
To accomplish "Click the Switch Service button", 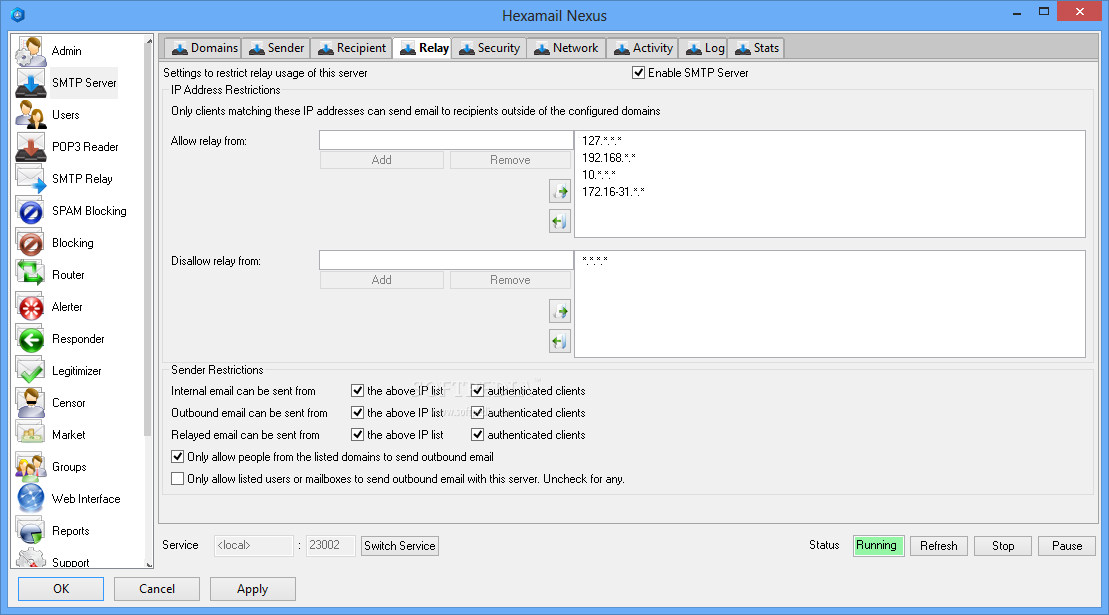I will pyautogui.click(x=400, y=546).
